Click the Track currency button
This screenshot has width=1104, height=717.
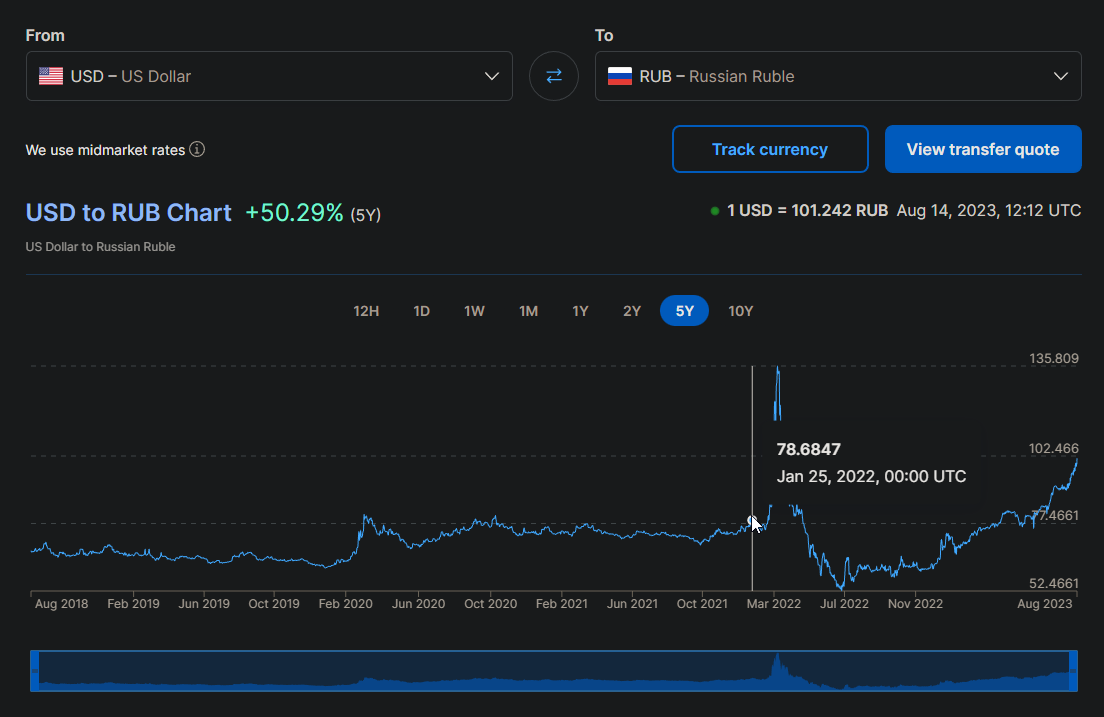769,149
